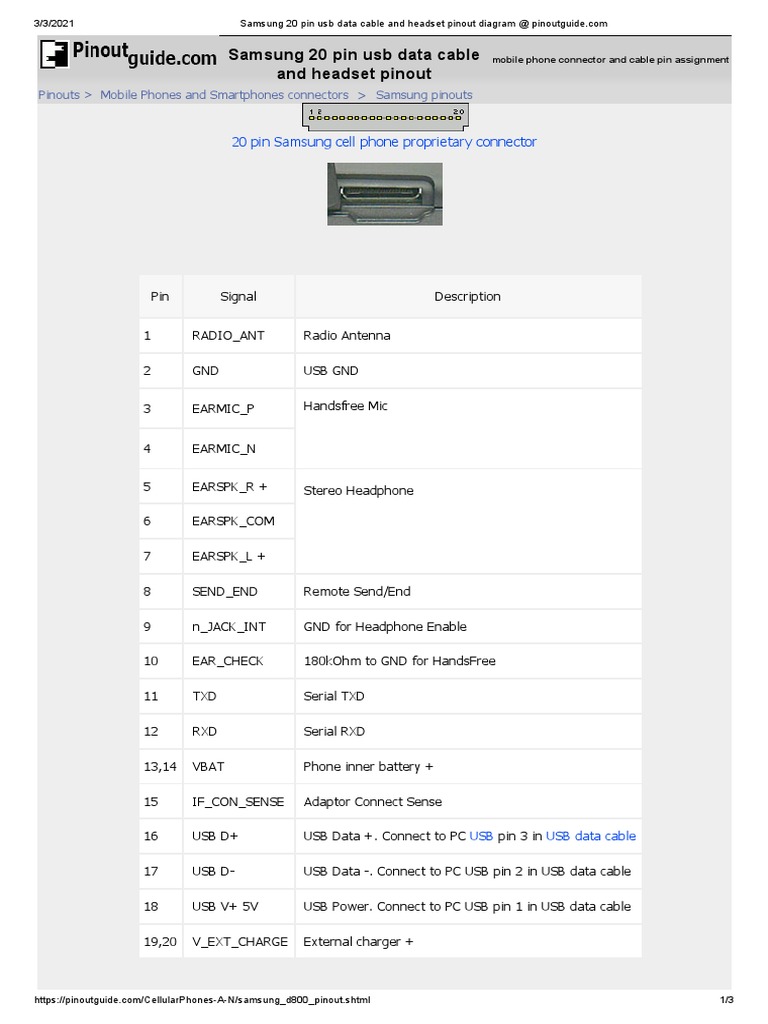Go to the Pinouts breadcrumb link

[x=59, y=95]
